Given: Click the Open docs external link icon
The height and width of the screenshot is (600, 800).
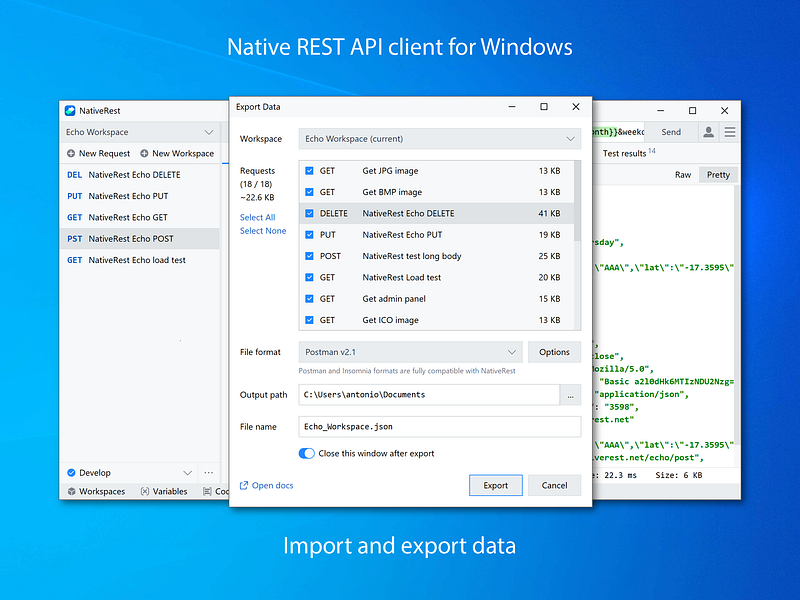Looking at the screenshot, I should 244,485.
